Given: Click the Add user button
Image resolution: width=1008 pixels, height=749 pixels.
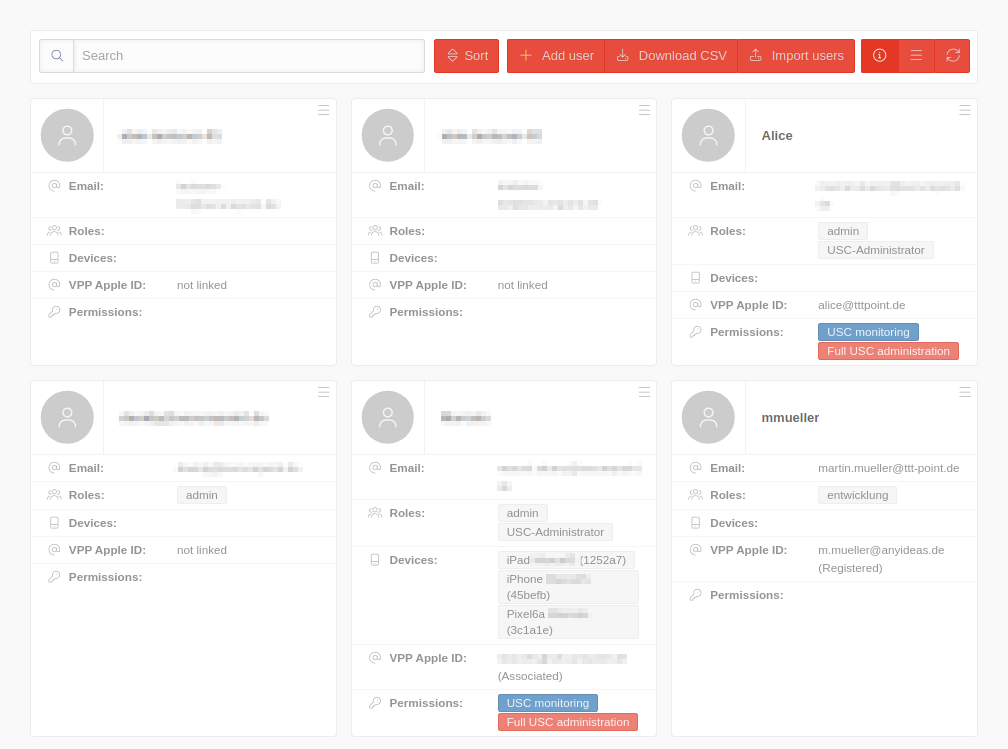Looking at the screenshot, I should 556,56.
